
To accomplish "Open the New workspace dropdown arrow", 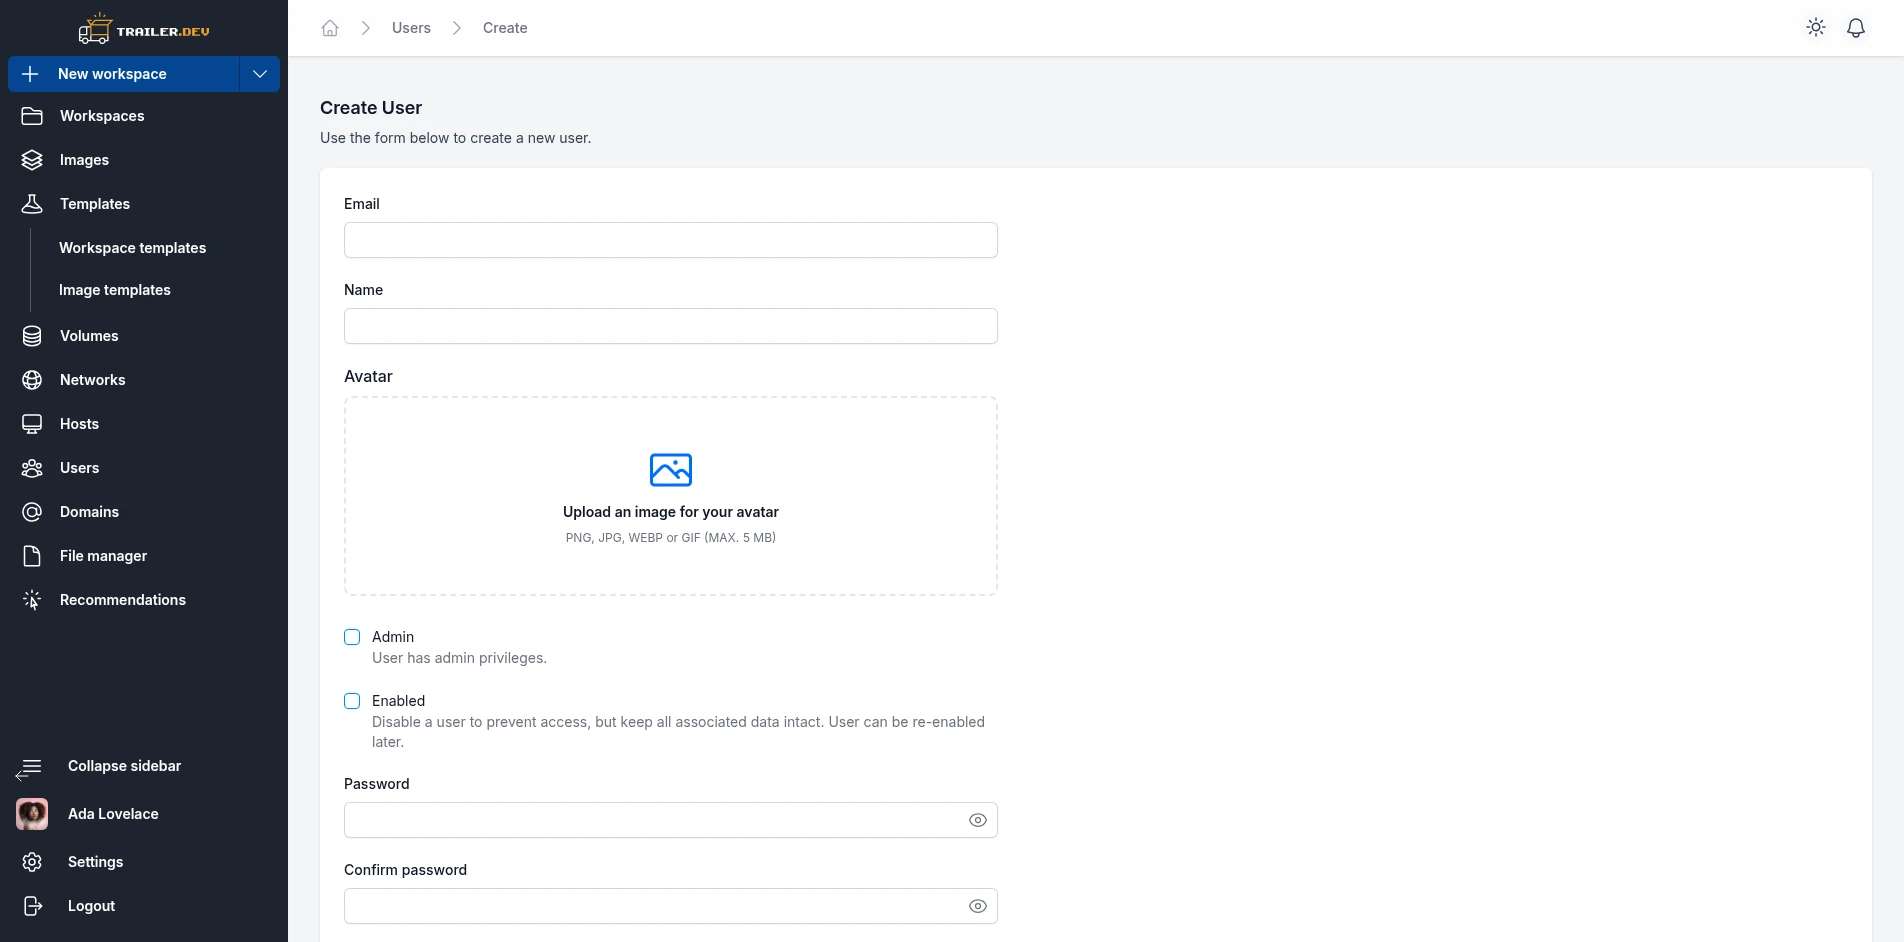I will pyautogui.click(x=260, y=74).
